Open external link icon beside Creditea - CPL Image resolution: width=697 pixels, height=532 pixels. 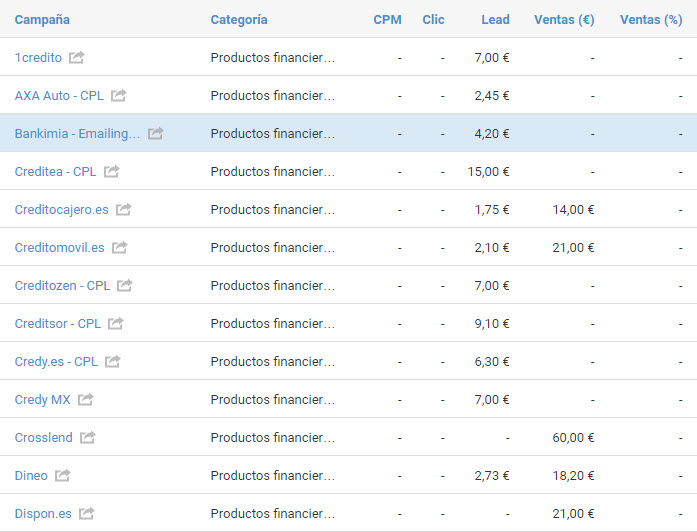tap(111, 171)
